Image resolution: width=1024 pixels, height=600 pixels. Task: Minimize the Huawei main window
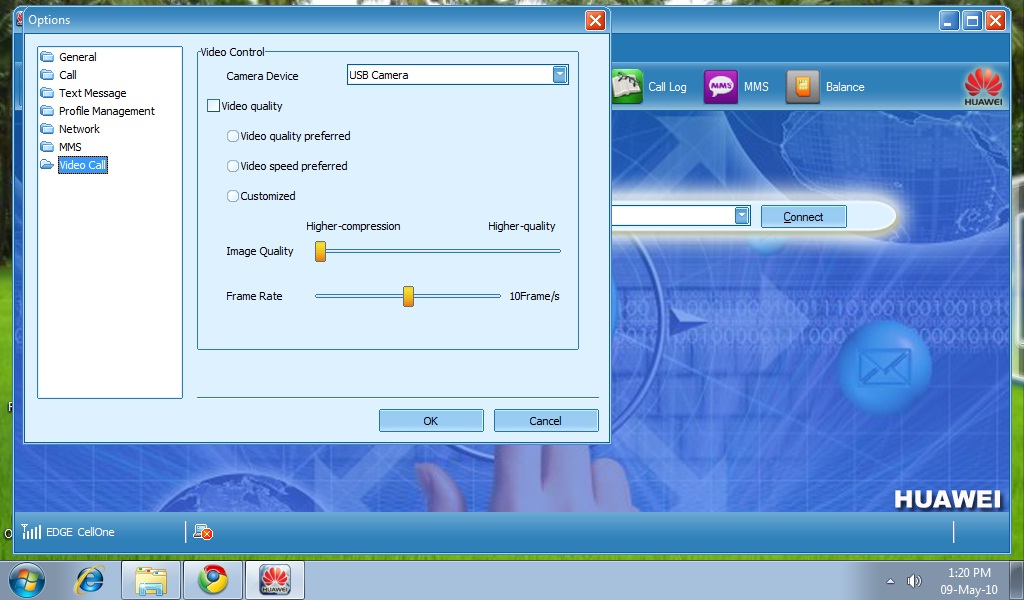click(949, 21)
